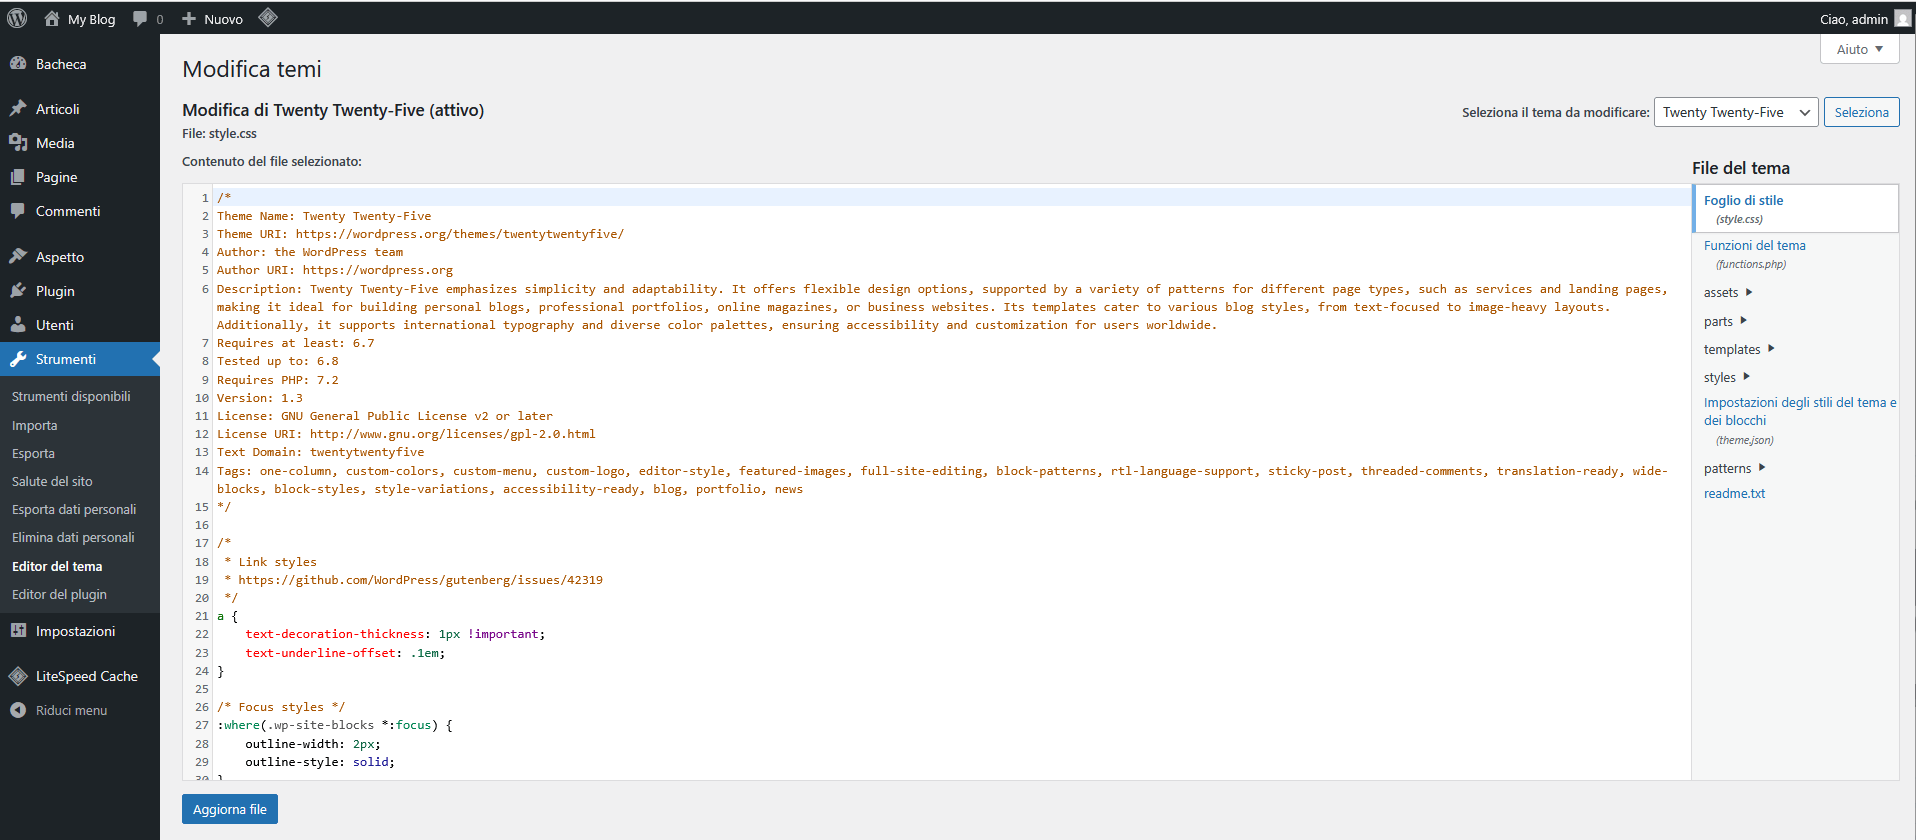Click the Aspetto brush icon
This screenshot has width=1916, height=840.
click(x=18, y=256)
